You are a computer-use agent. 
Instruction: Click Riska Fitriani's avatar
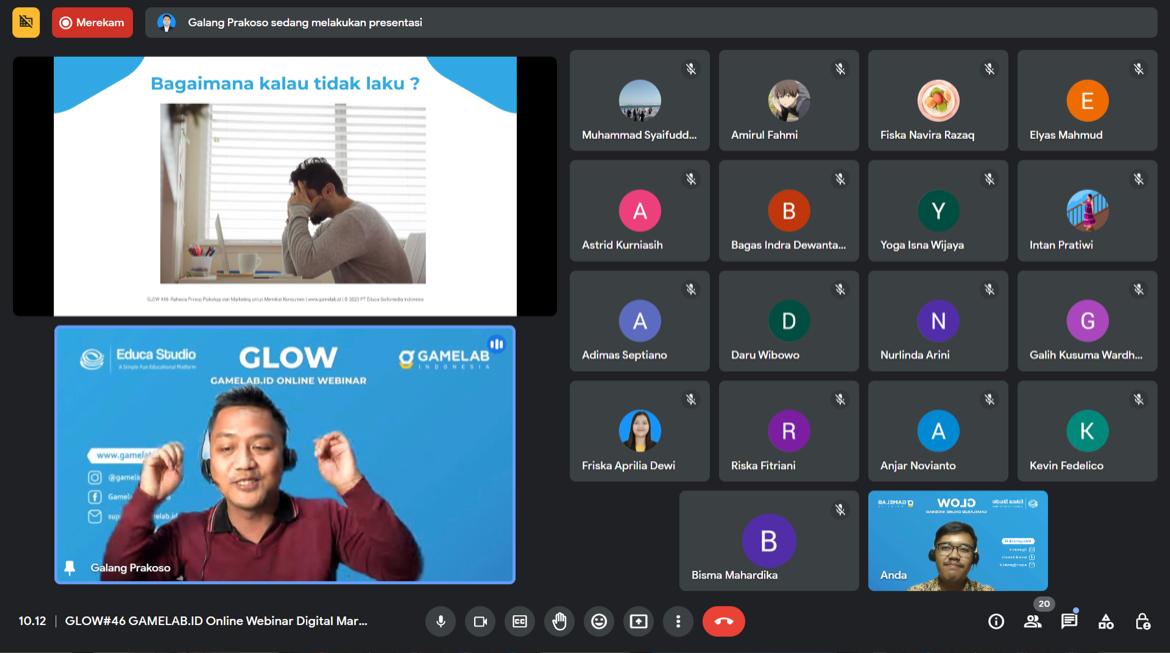click(x=789, y=431)
